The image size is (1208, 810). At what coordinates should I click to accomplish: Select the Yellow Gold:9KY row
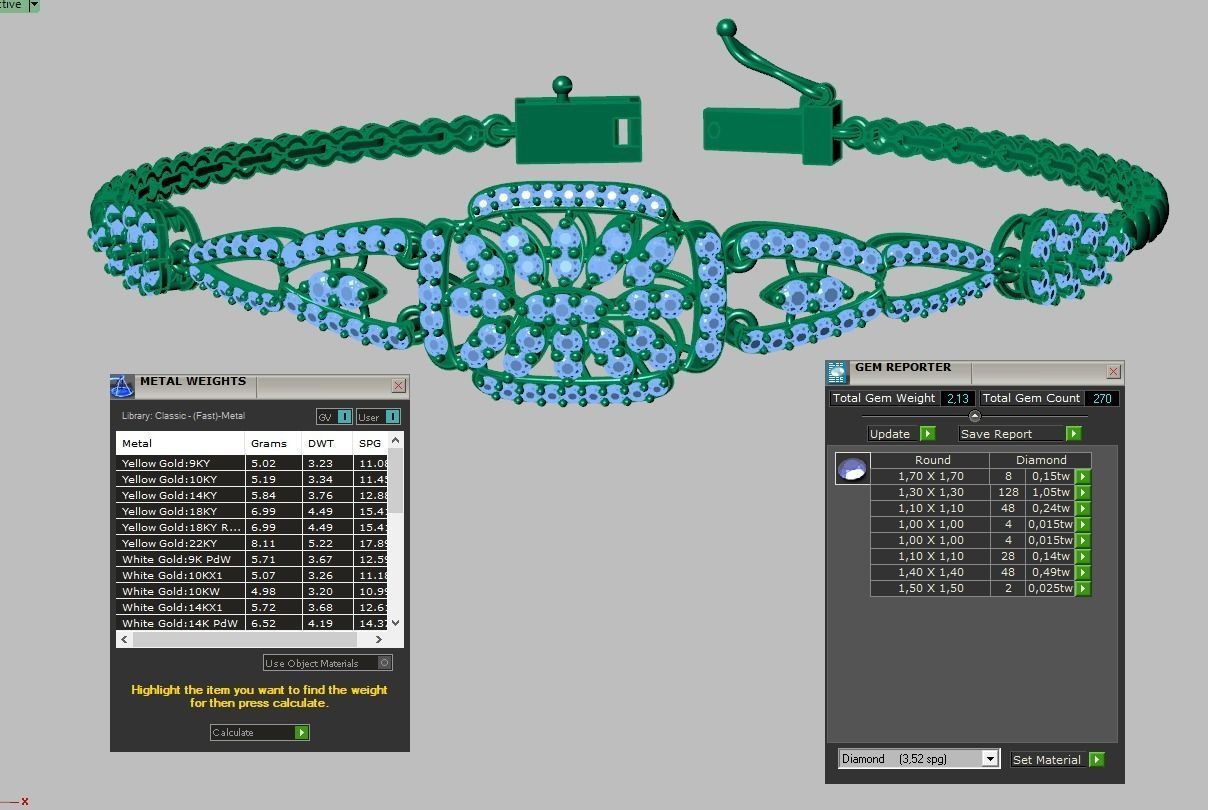click(x=252, y=463)
